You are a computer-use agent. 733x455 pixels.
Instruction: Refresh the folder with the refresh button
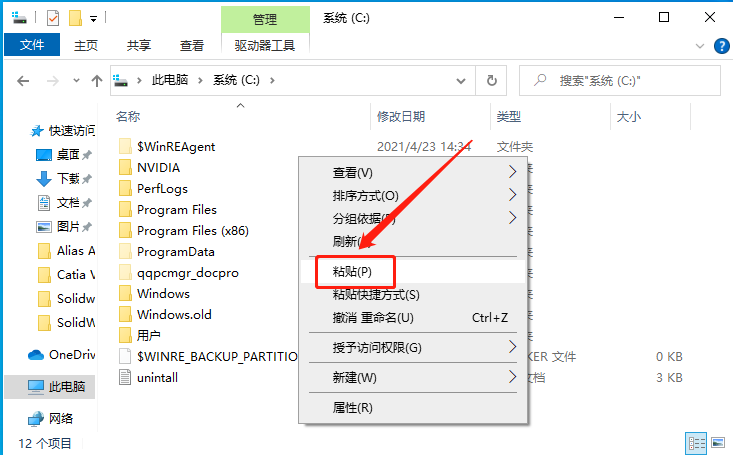491,81
